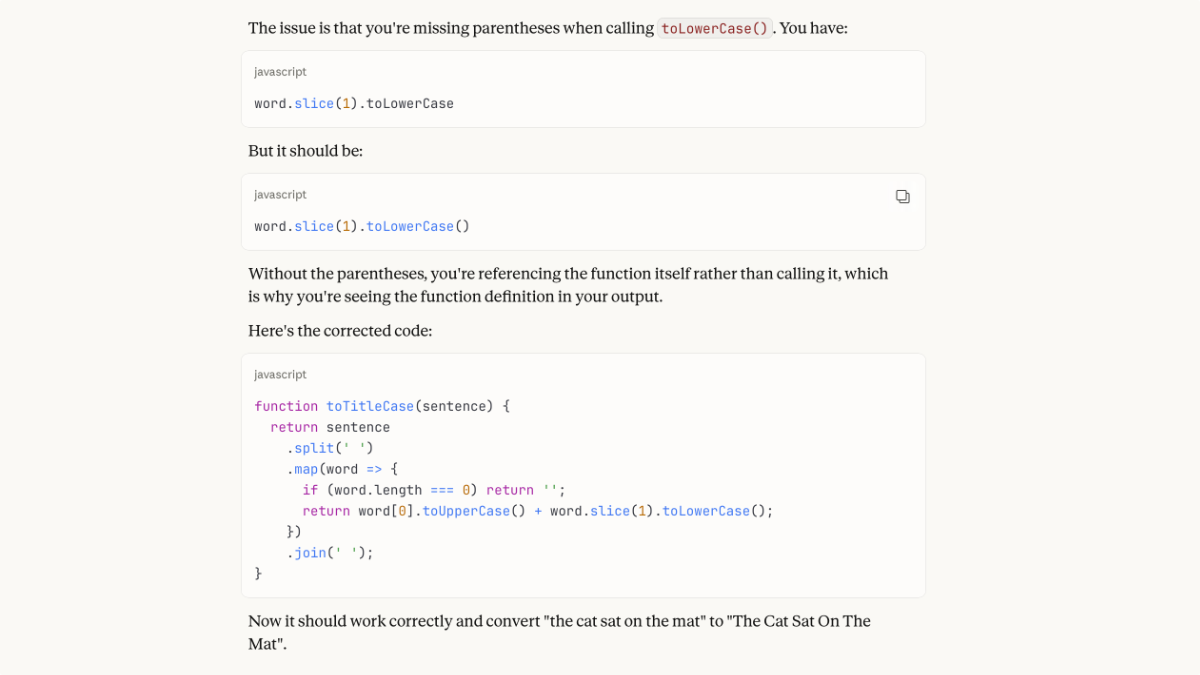Viewport: 1200px width, 675px height.
Task: Click the snippet missing parentheses after toLowerCase
Action: coord(354,104)
